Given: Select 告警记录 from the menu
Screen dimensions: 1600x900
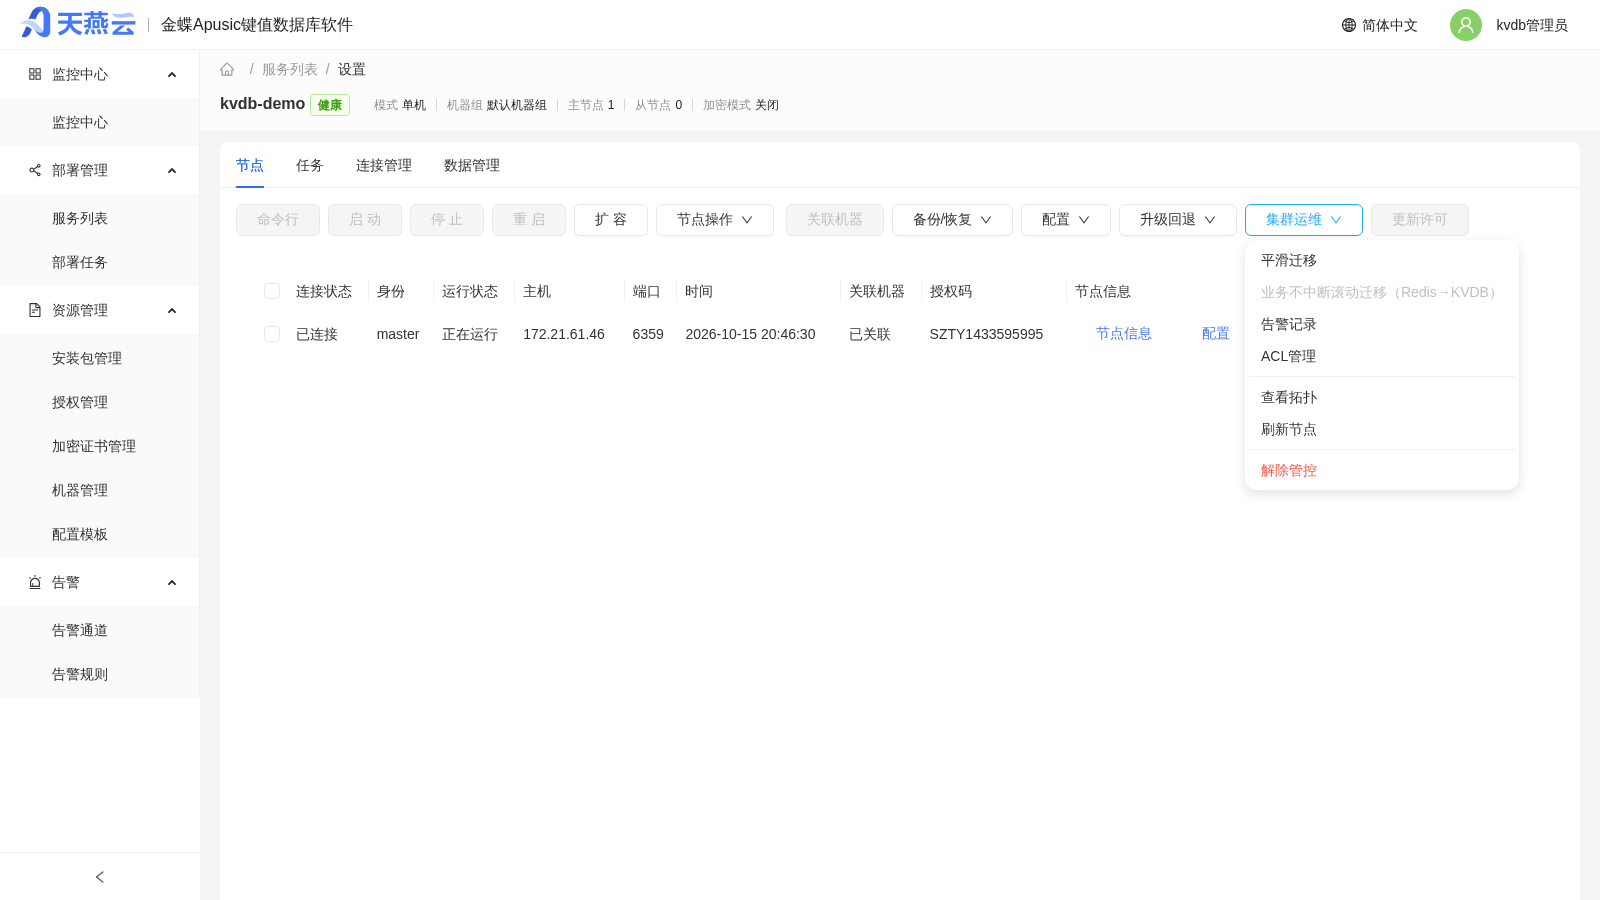Looking at the screenshot, I should click(1382, 324).
